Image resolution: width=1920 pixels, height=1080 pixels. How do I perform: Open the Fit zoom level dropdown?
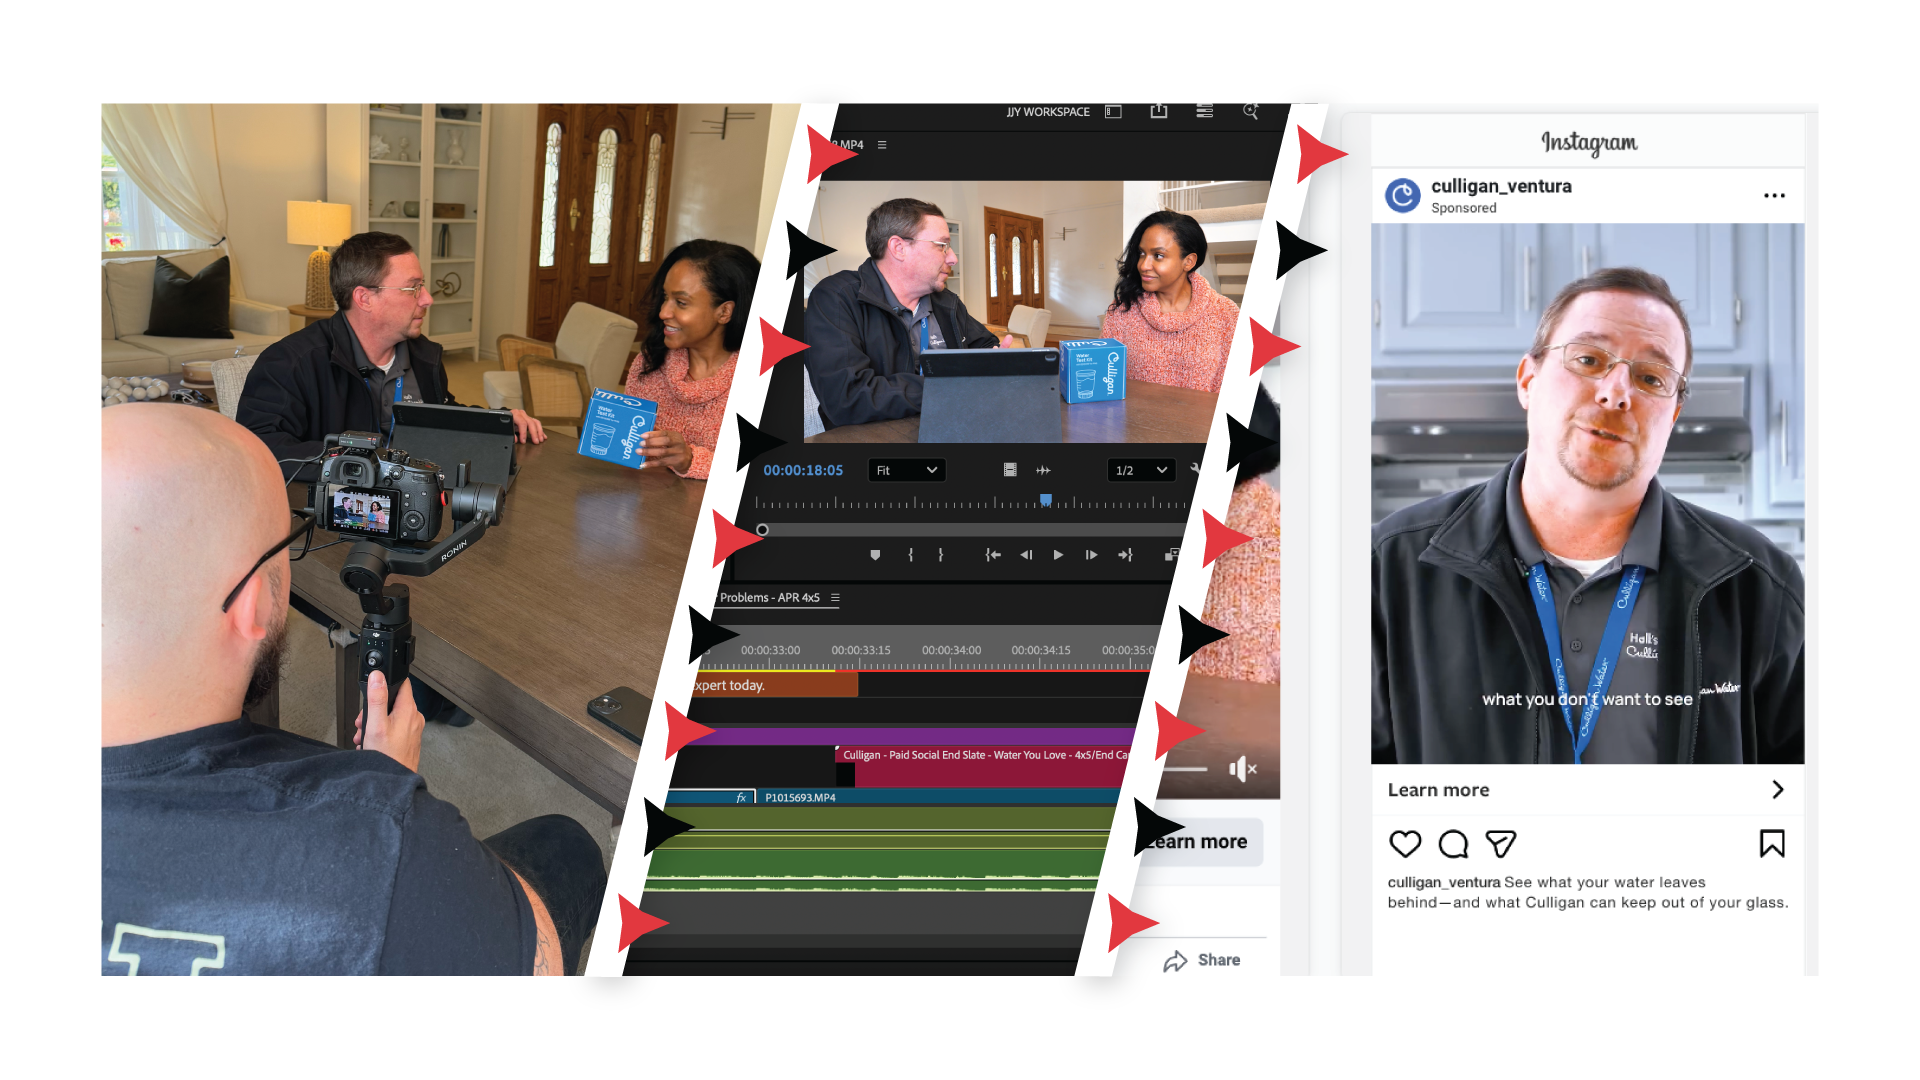coord(906,470)
